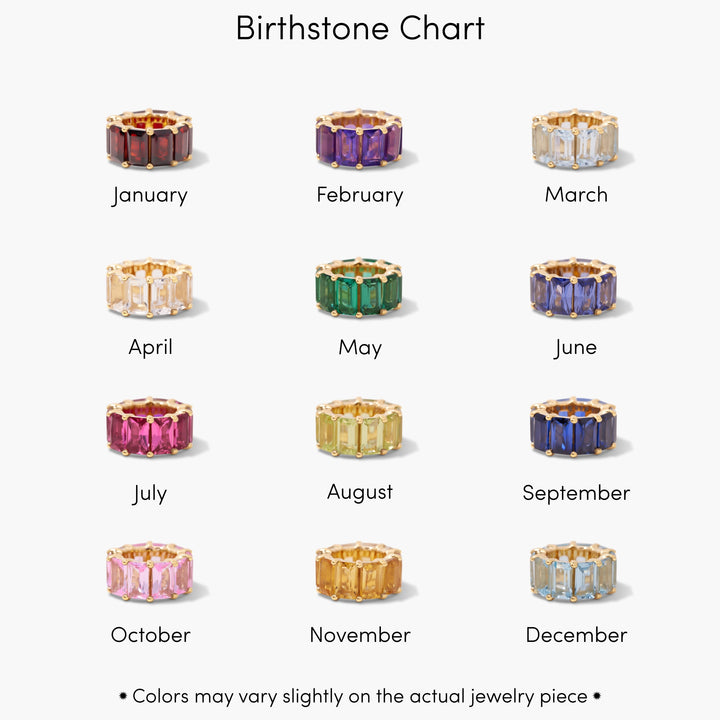The width and height of the screenshot is (720, 720).
Task: Click the January month label
Action: pos(150,195)
